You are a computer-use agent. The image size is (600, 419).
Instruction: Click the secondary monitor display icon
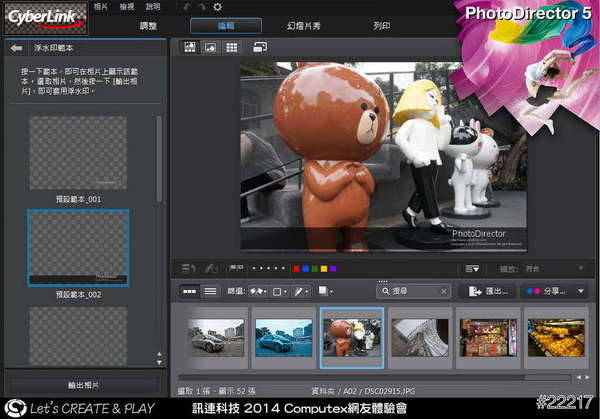[260, 47]
